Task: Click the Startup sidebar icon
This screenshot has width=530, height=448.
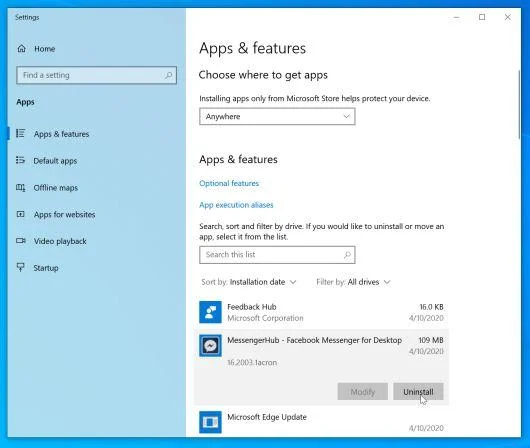Action: (21, 267)
